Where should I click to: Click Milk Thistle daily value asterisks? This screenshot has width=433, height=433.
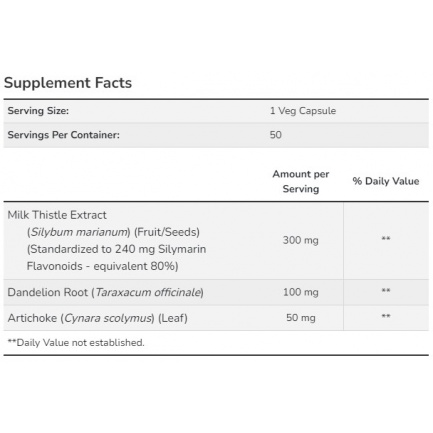pos(386,239)
